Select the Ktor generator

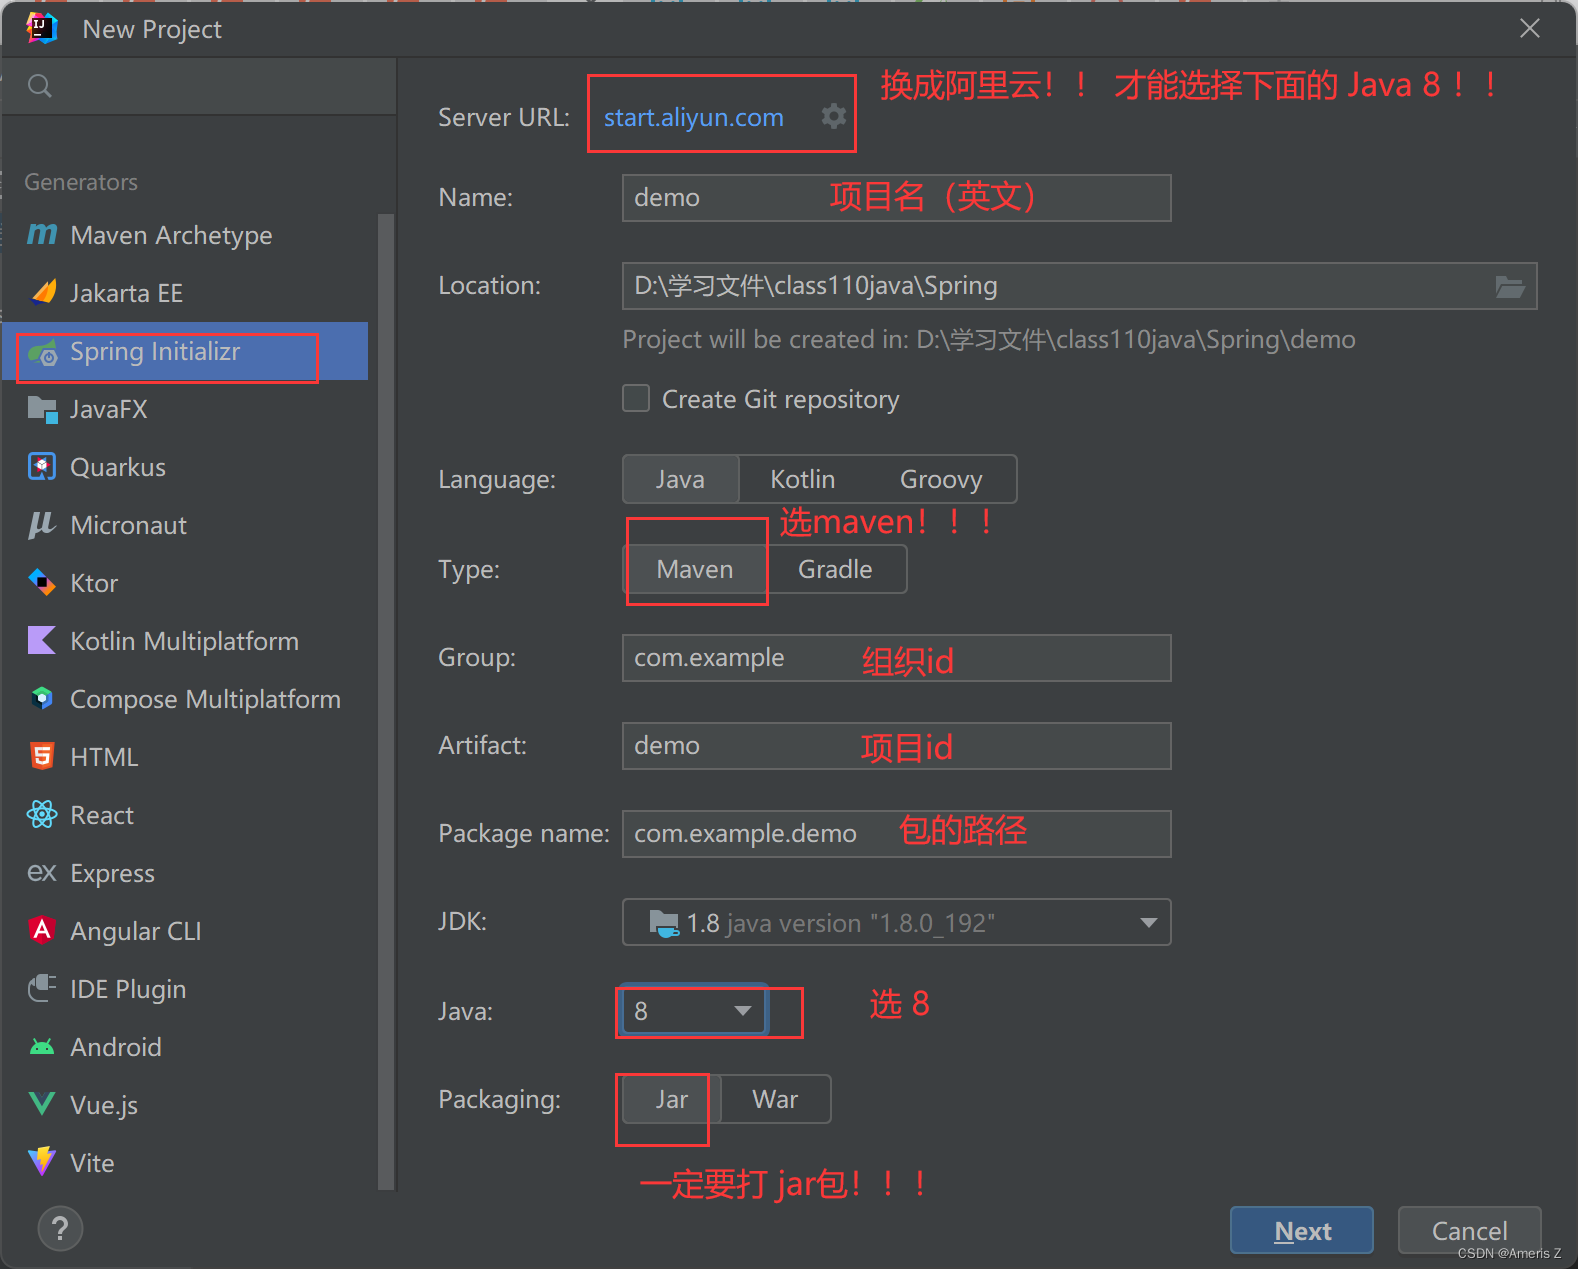[x=185, y=583]
